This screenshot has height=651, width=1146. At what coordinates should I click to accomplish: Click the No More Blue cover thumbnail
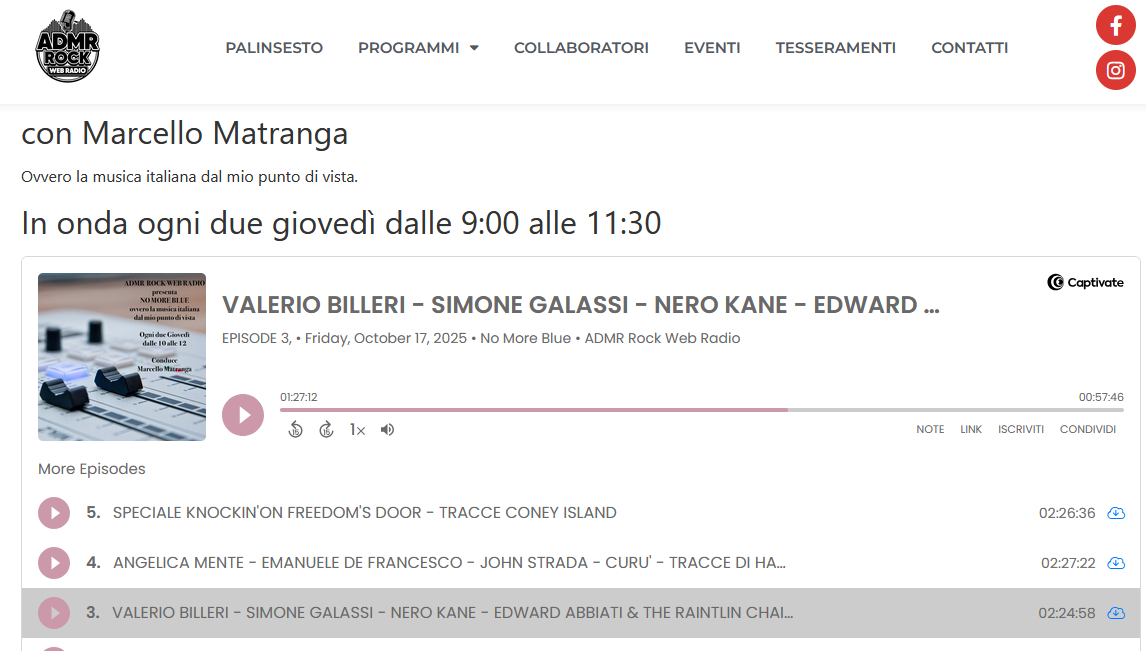pyautogui.click(x=122, y=357)
